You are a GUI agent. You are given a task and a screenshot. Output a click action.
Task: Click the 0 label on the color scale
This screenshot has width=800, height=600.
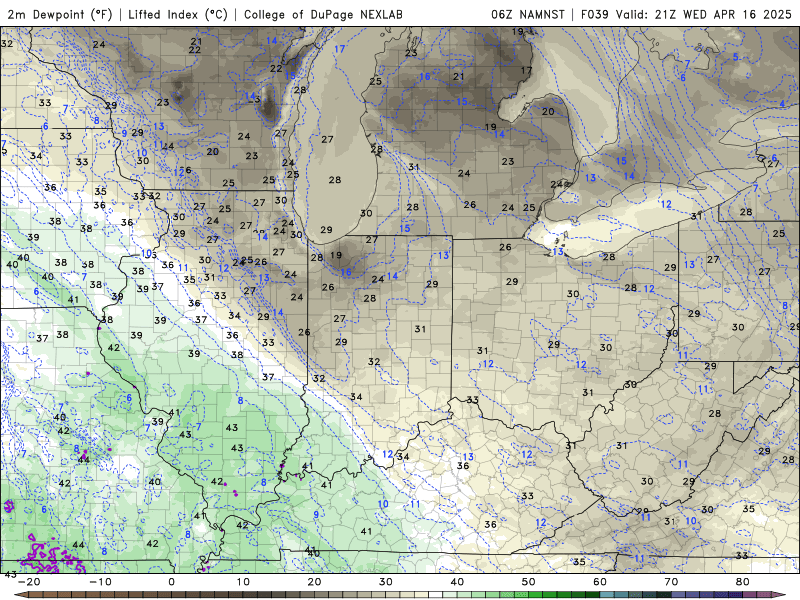171,582
